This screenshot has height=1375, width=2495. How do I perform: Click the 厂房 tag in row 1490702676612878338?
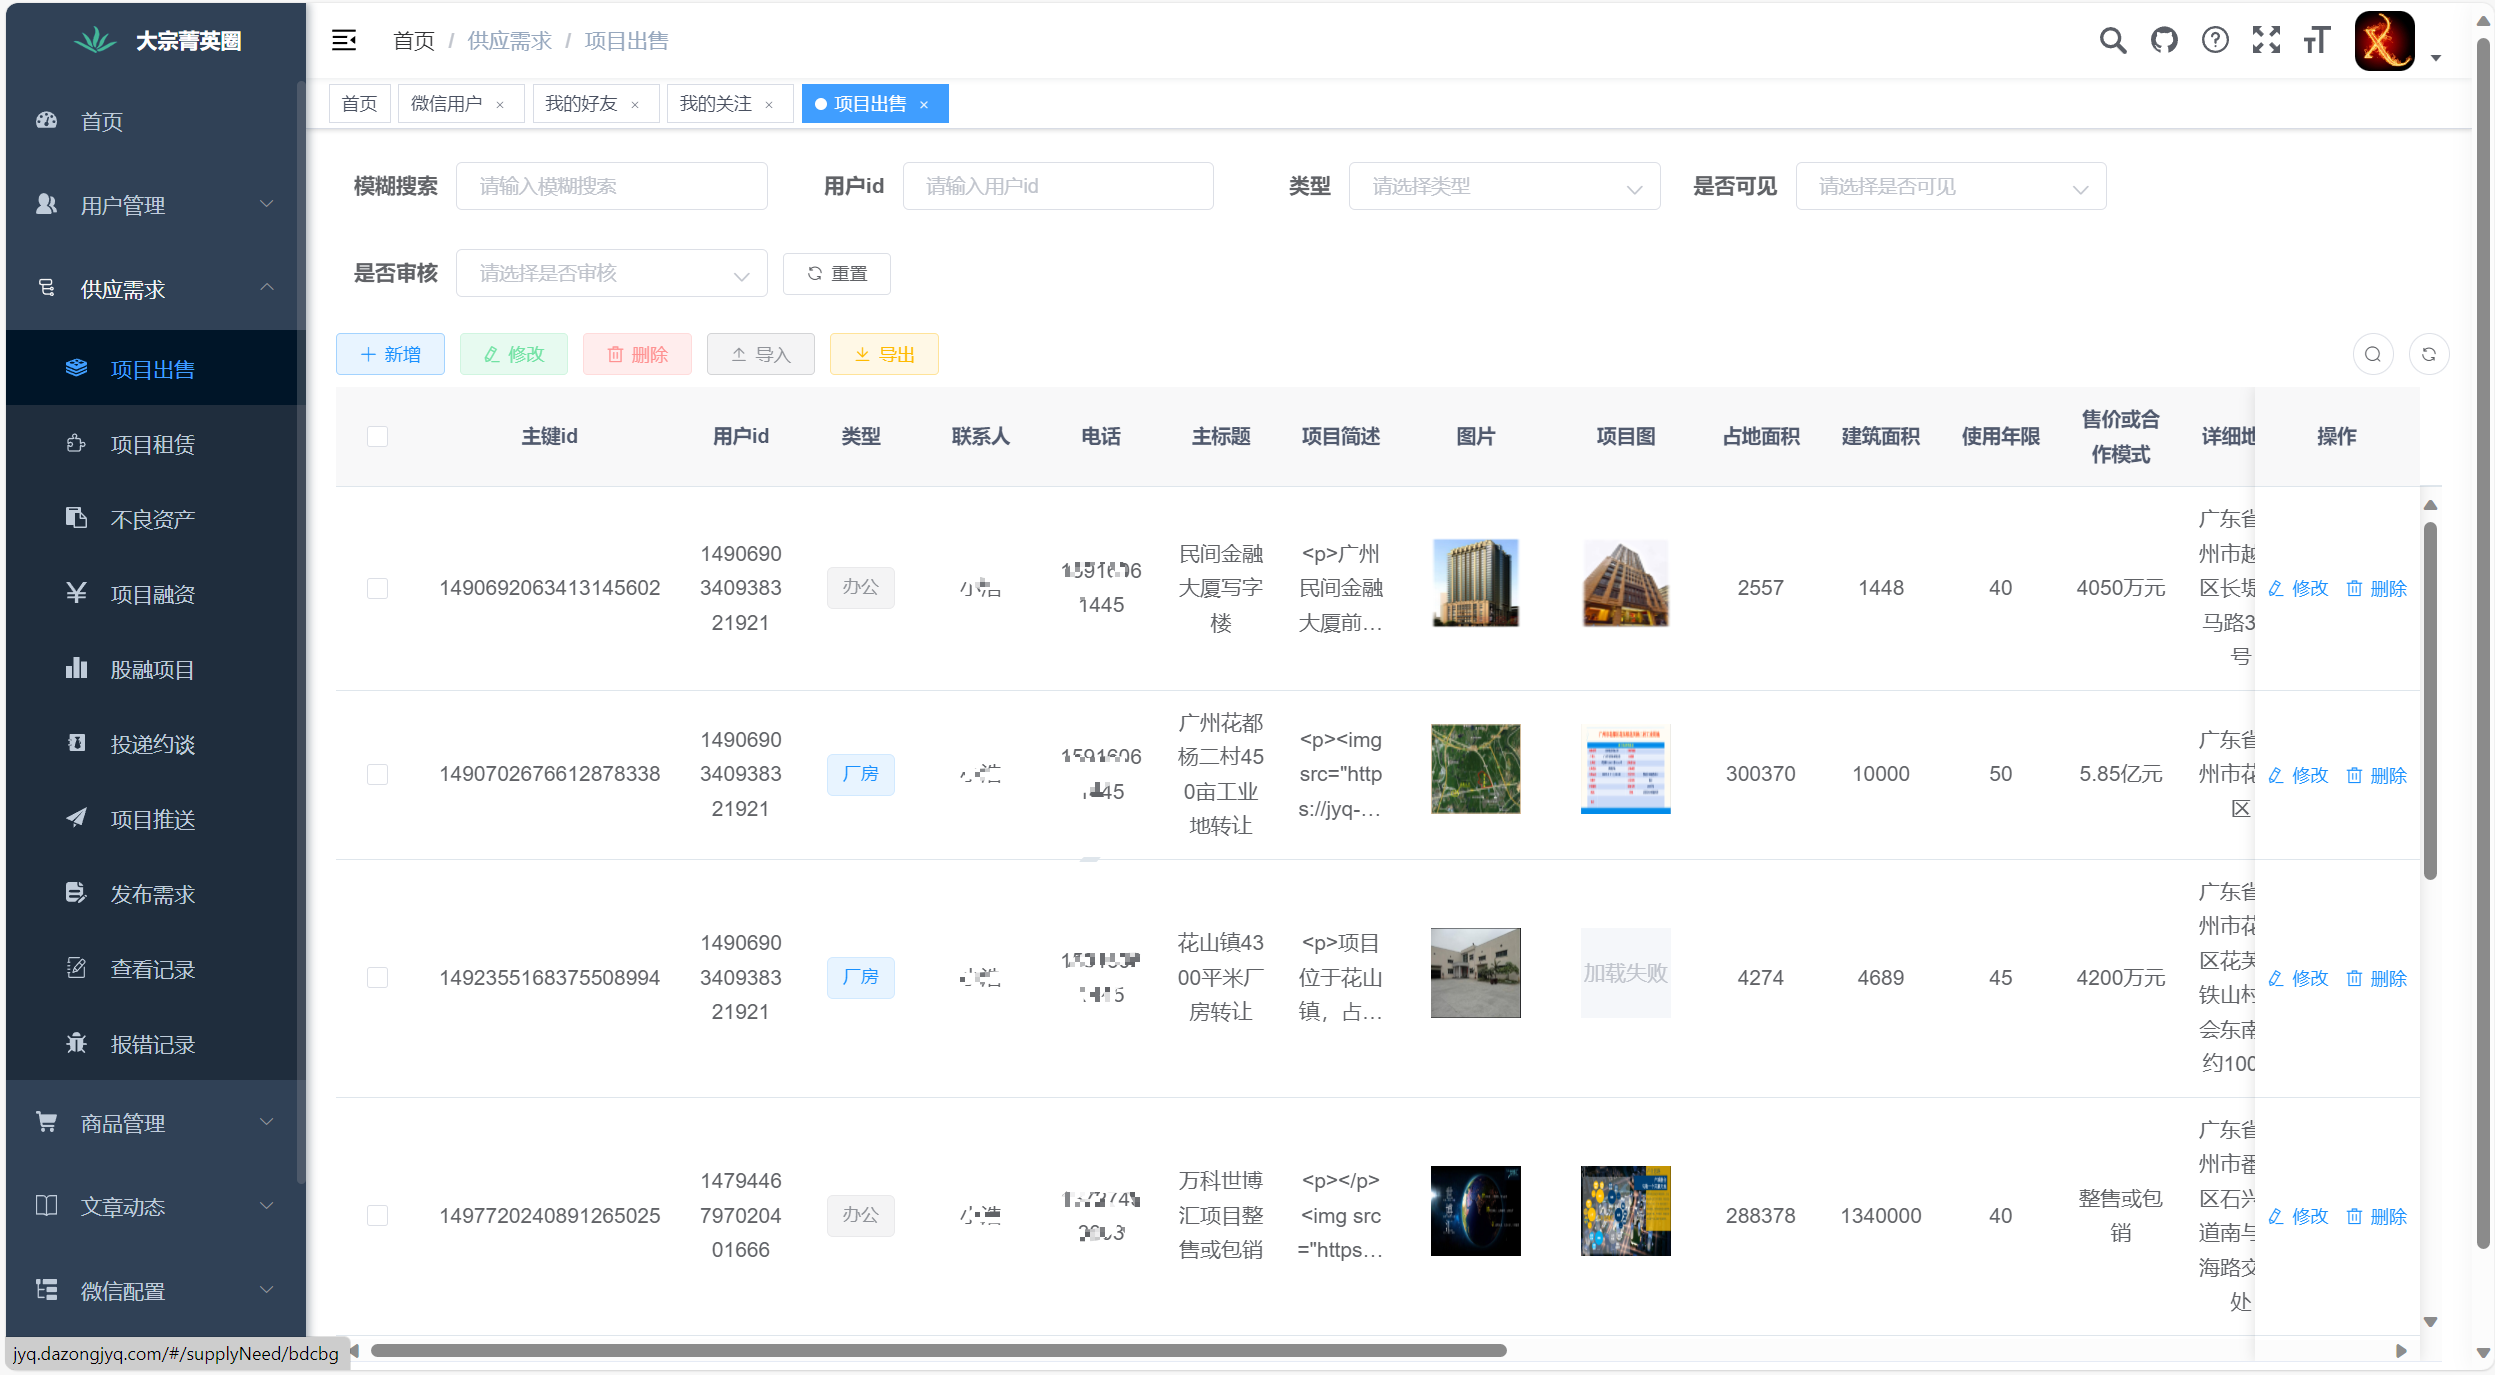860,774
